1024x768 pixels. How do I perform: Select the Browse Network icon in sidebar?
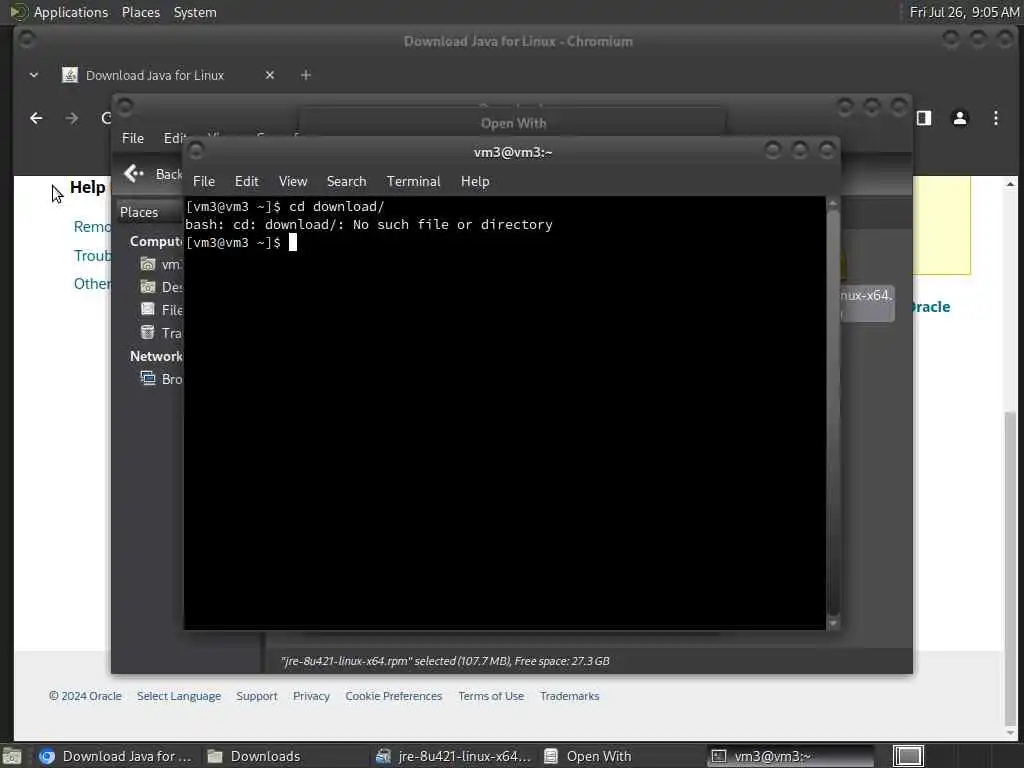point(148,379)
